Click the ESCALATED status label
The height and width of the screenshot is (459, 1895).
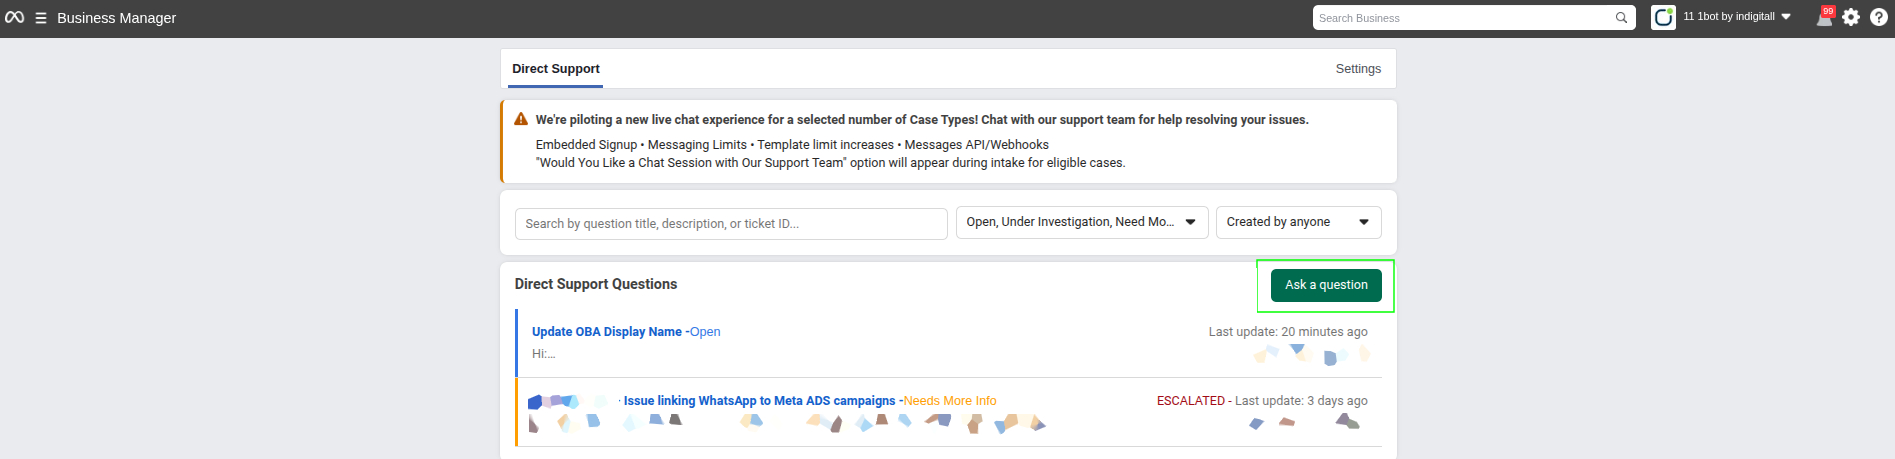point(1190,401)
